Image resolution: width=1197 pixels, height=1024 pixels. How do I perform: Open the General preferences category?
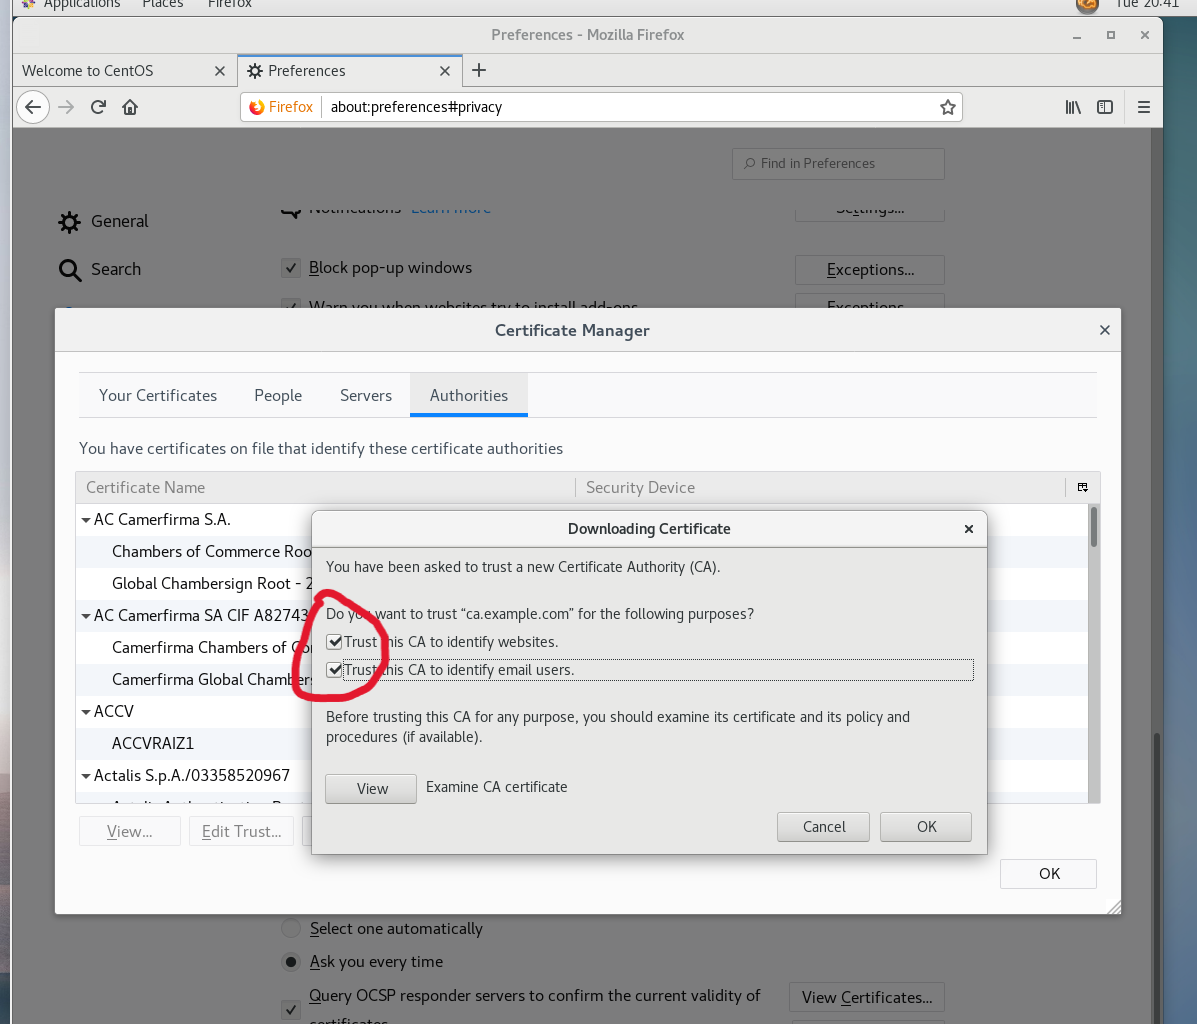point(104,221)
